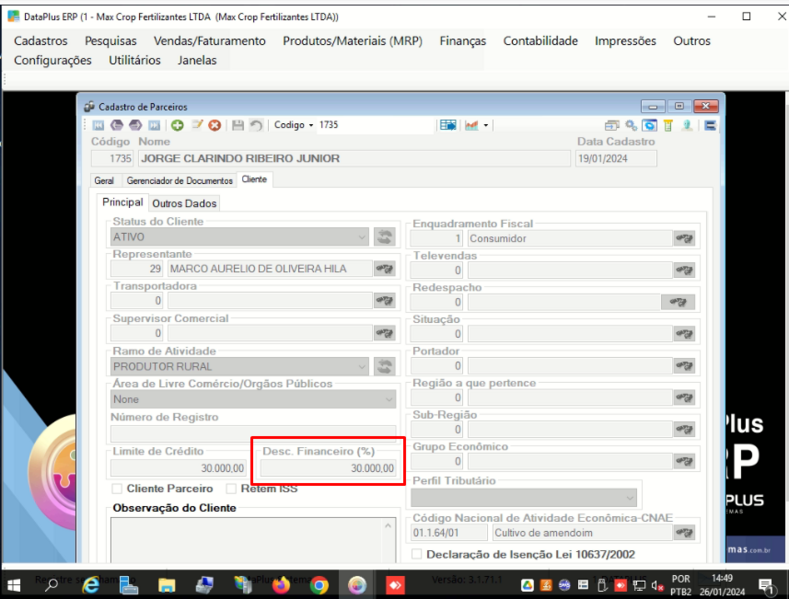789x599 pixels.
Task: Select the Cliente tab
Action: click(x=254, y=179)
